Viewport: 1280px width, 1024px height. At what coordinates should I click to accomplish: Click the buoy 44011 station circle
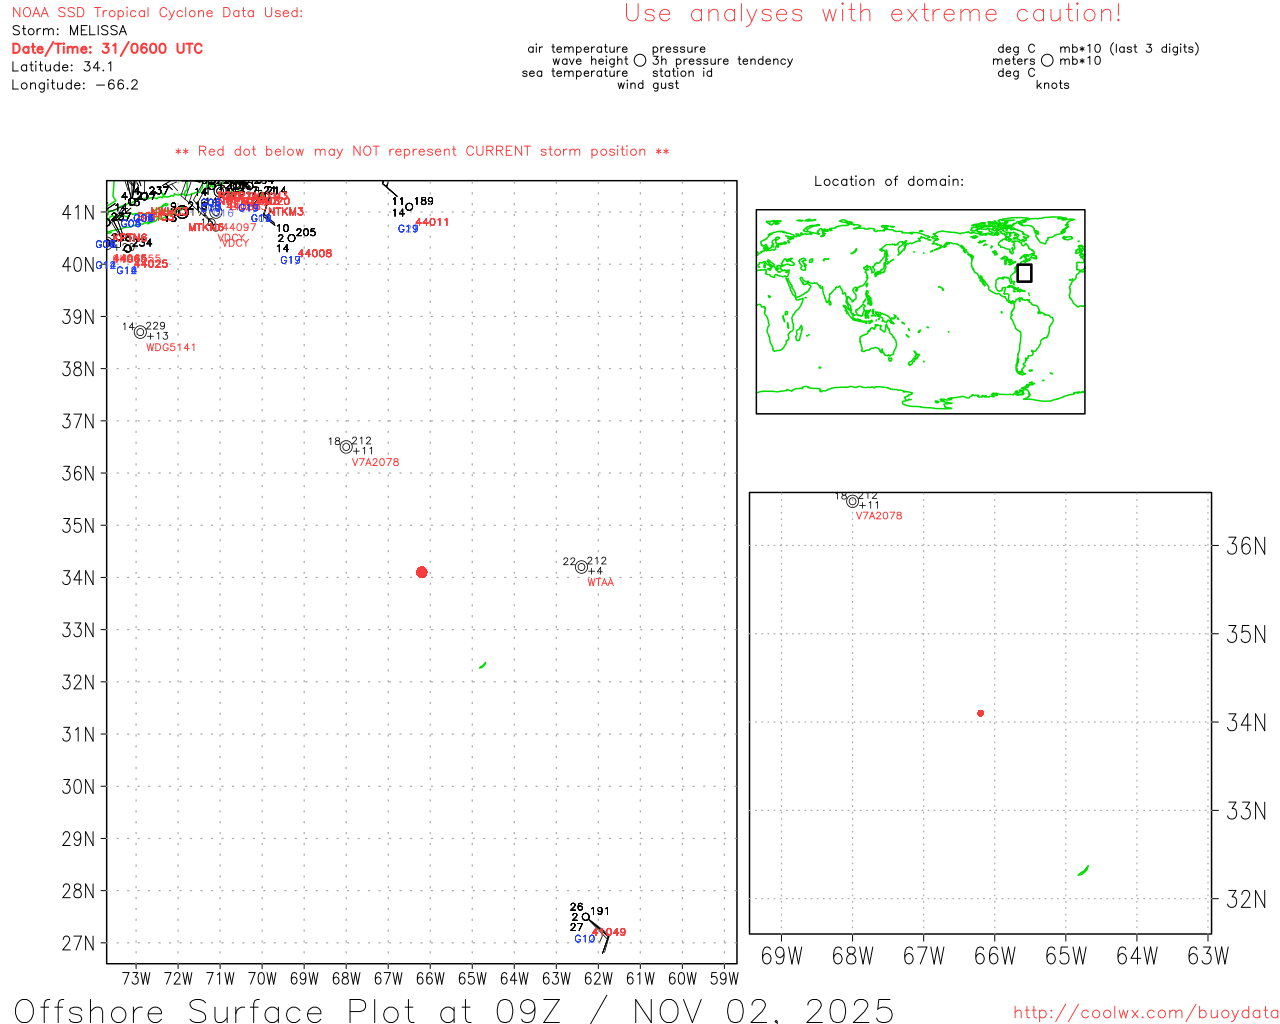(x=409, y=207)
